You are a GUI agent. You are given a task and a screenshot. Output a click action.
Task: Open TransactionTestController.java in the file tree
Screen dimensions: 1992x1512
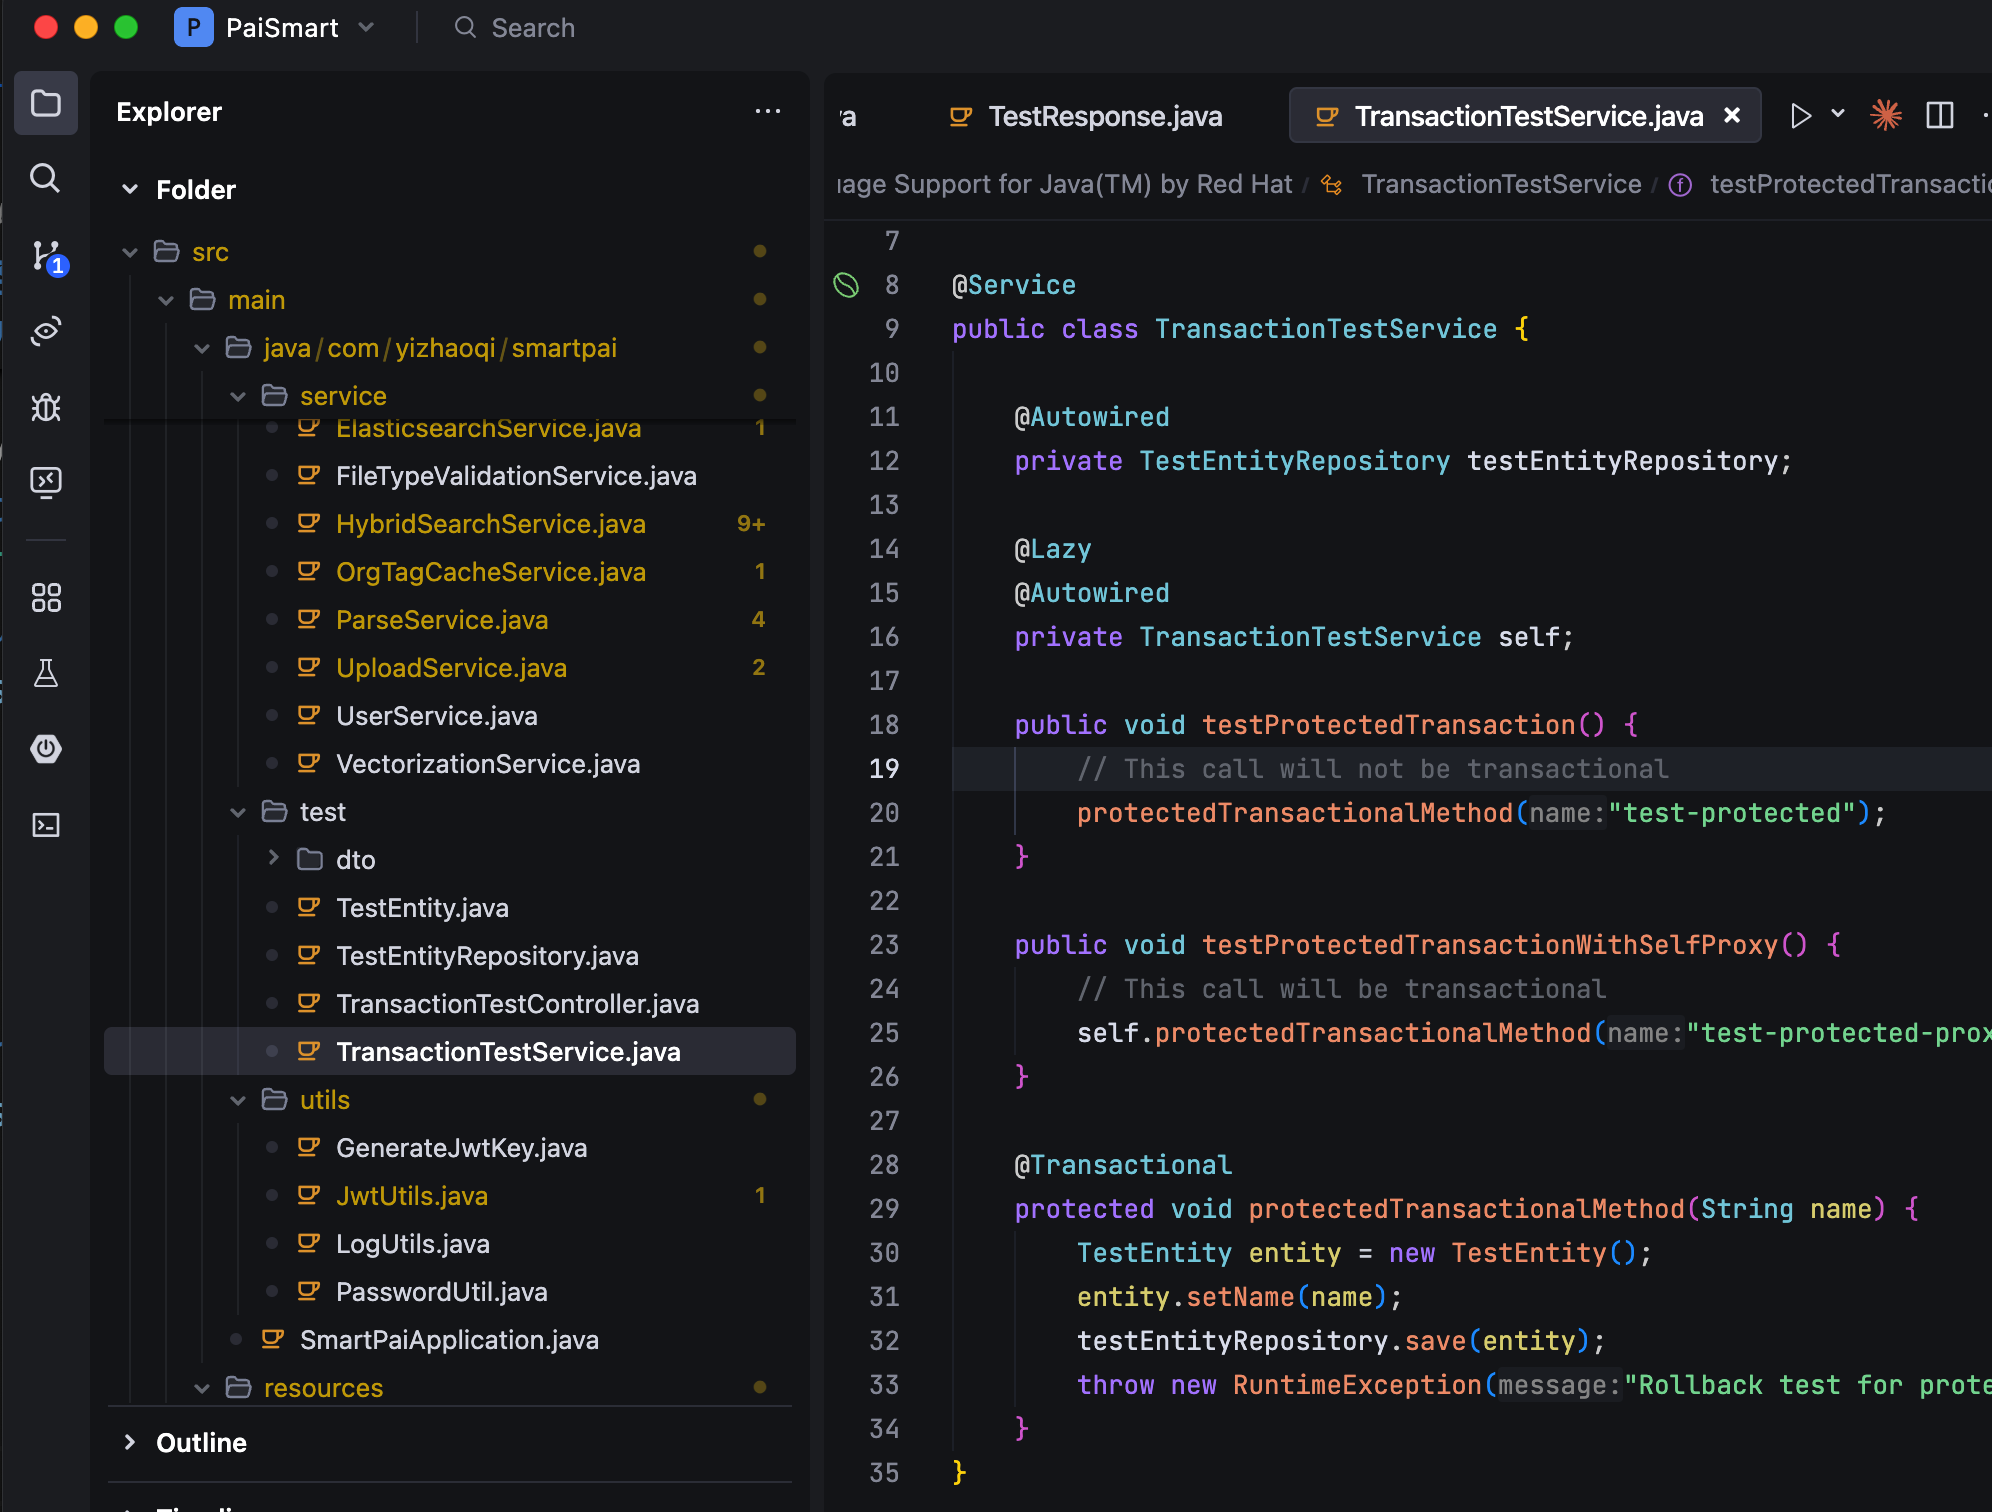pos(517,1004)
